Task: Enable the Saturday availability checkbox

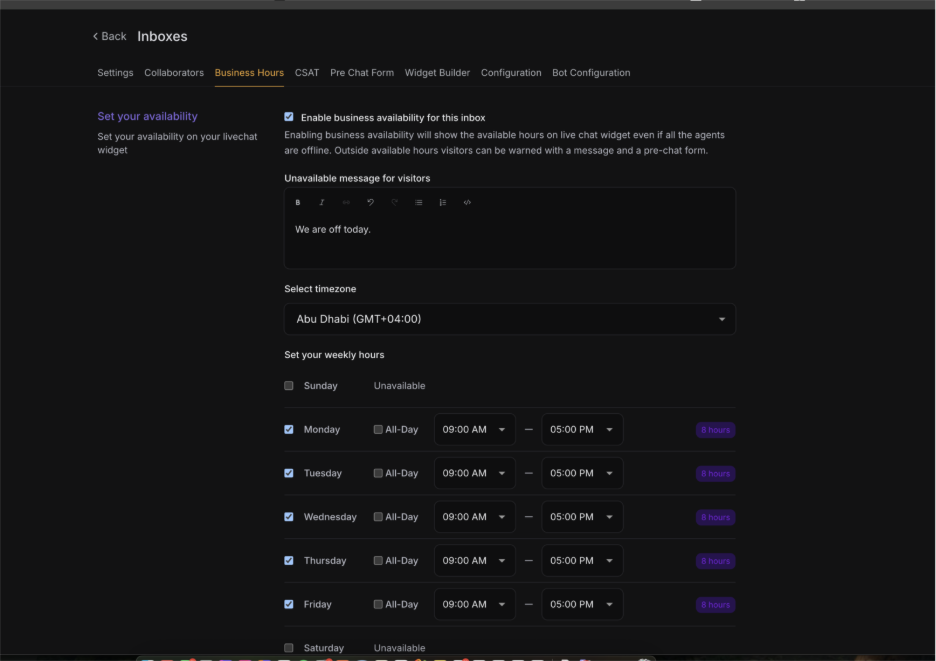Action: [x=289, y=648]
